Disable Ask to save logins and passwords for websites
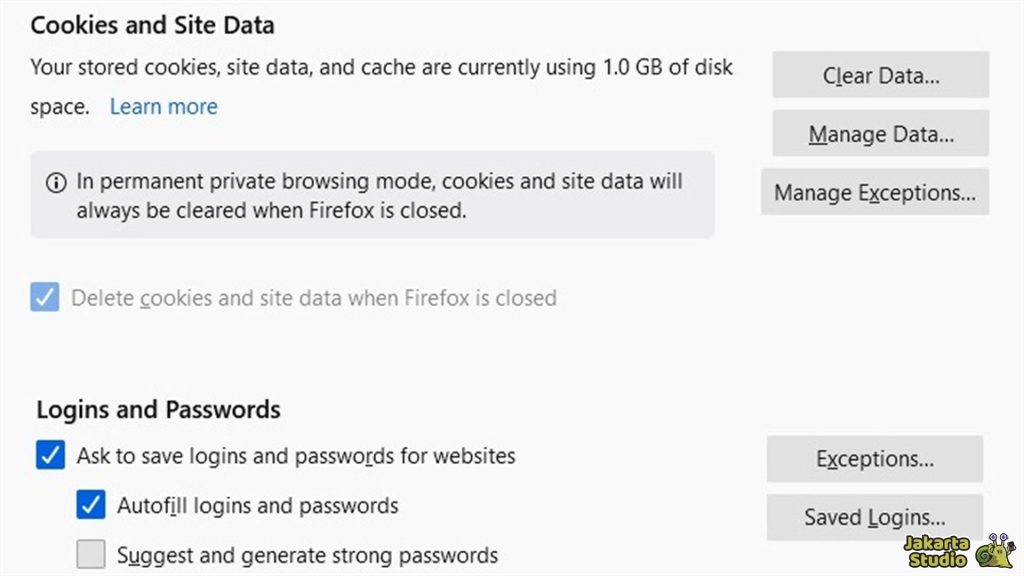Image resolution: width=1024 pixels, height=576 pixels. [x=50, y=455]
